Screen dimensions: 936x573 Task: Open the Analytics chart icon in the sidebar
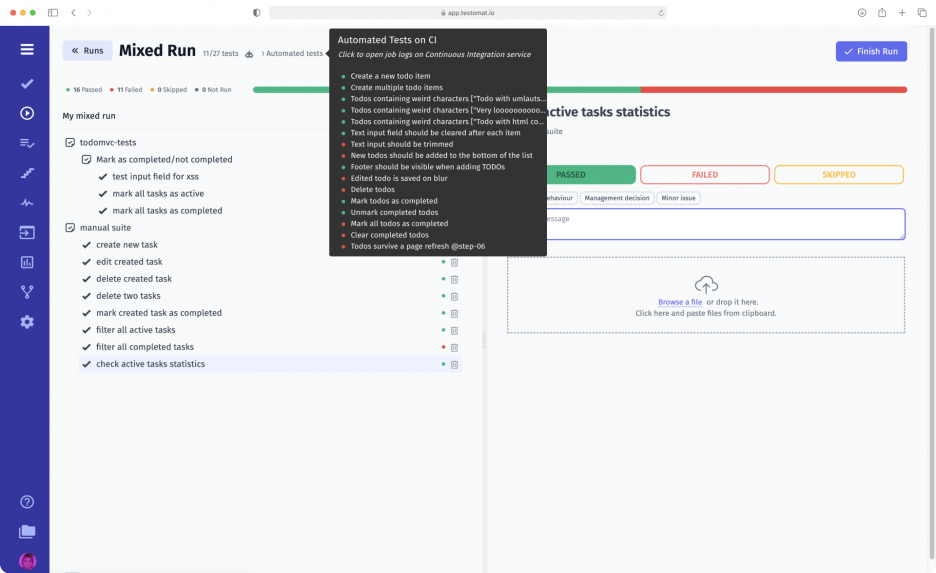click(x=27, y=262)
